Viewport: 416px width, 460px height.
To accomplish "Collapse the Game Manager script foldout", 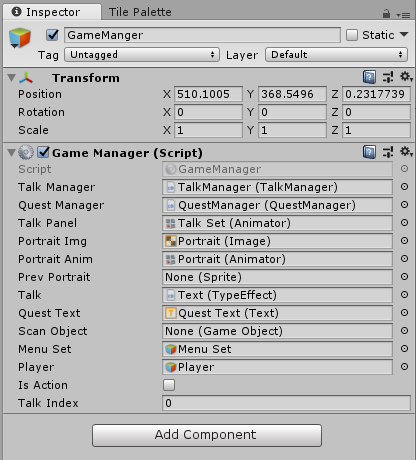I will (x=12, y=153).
